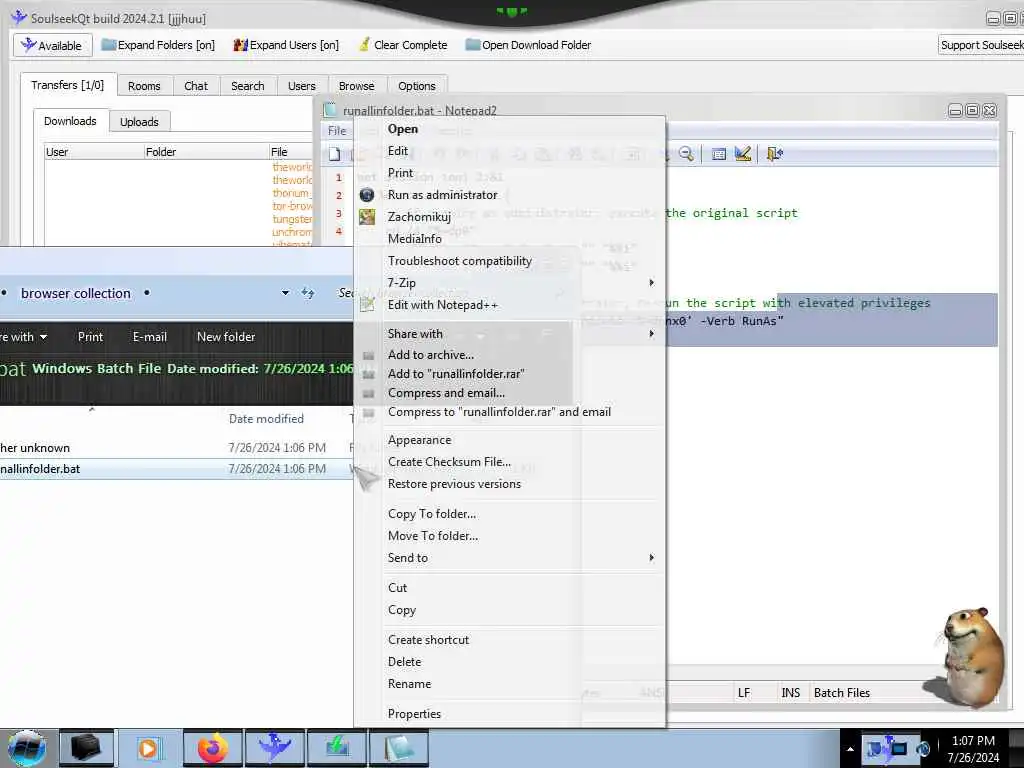This screenshot has height=768, width=1024.
Task: Click the refresh arrows icon in Explorer
Action: point(308,293)
